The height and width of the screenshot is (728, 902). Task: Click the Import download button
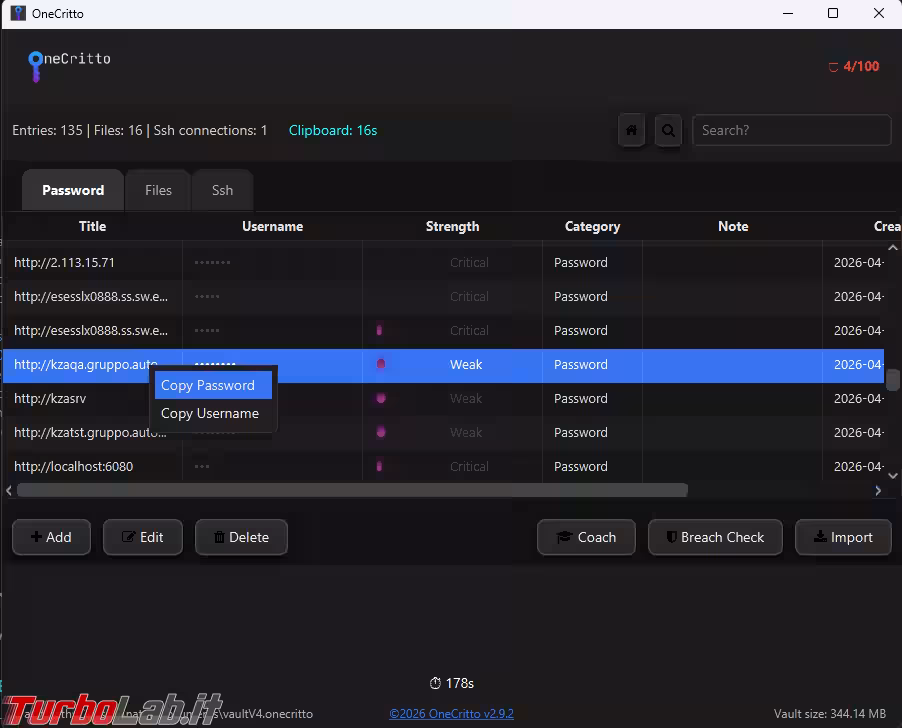click(x=843, y=537)
